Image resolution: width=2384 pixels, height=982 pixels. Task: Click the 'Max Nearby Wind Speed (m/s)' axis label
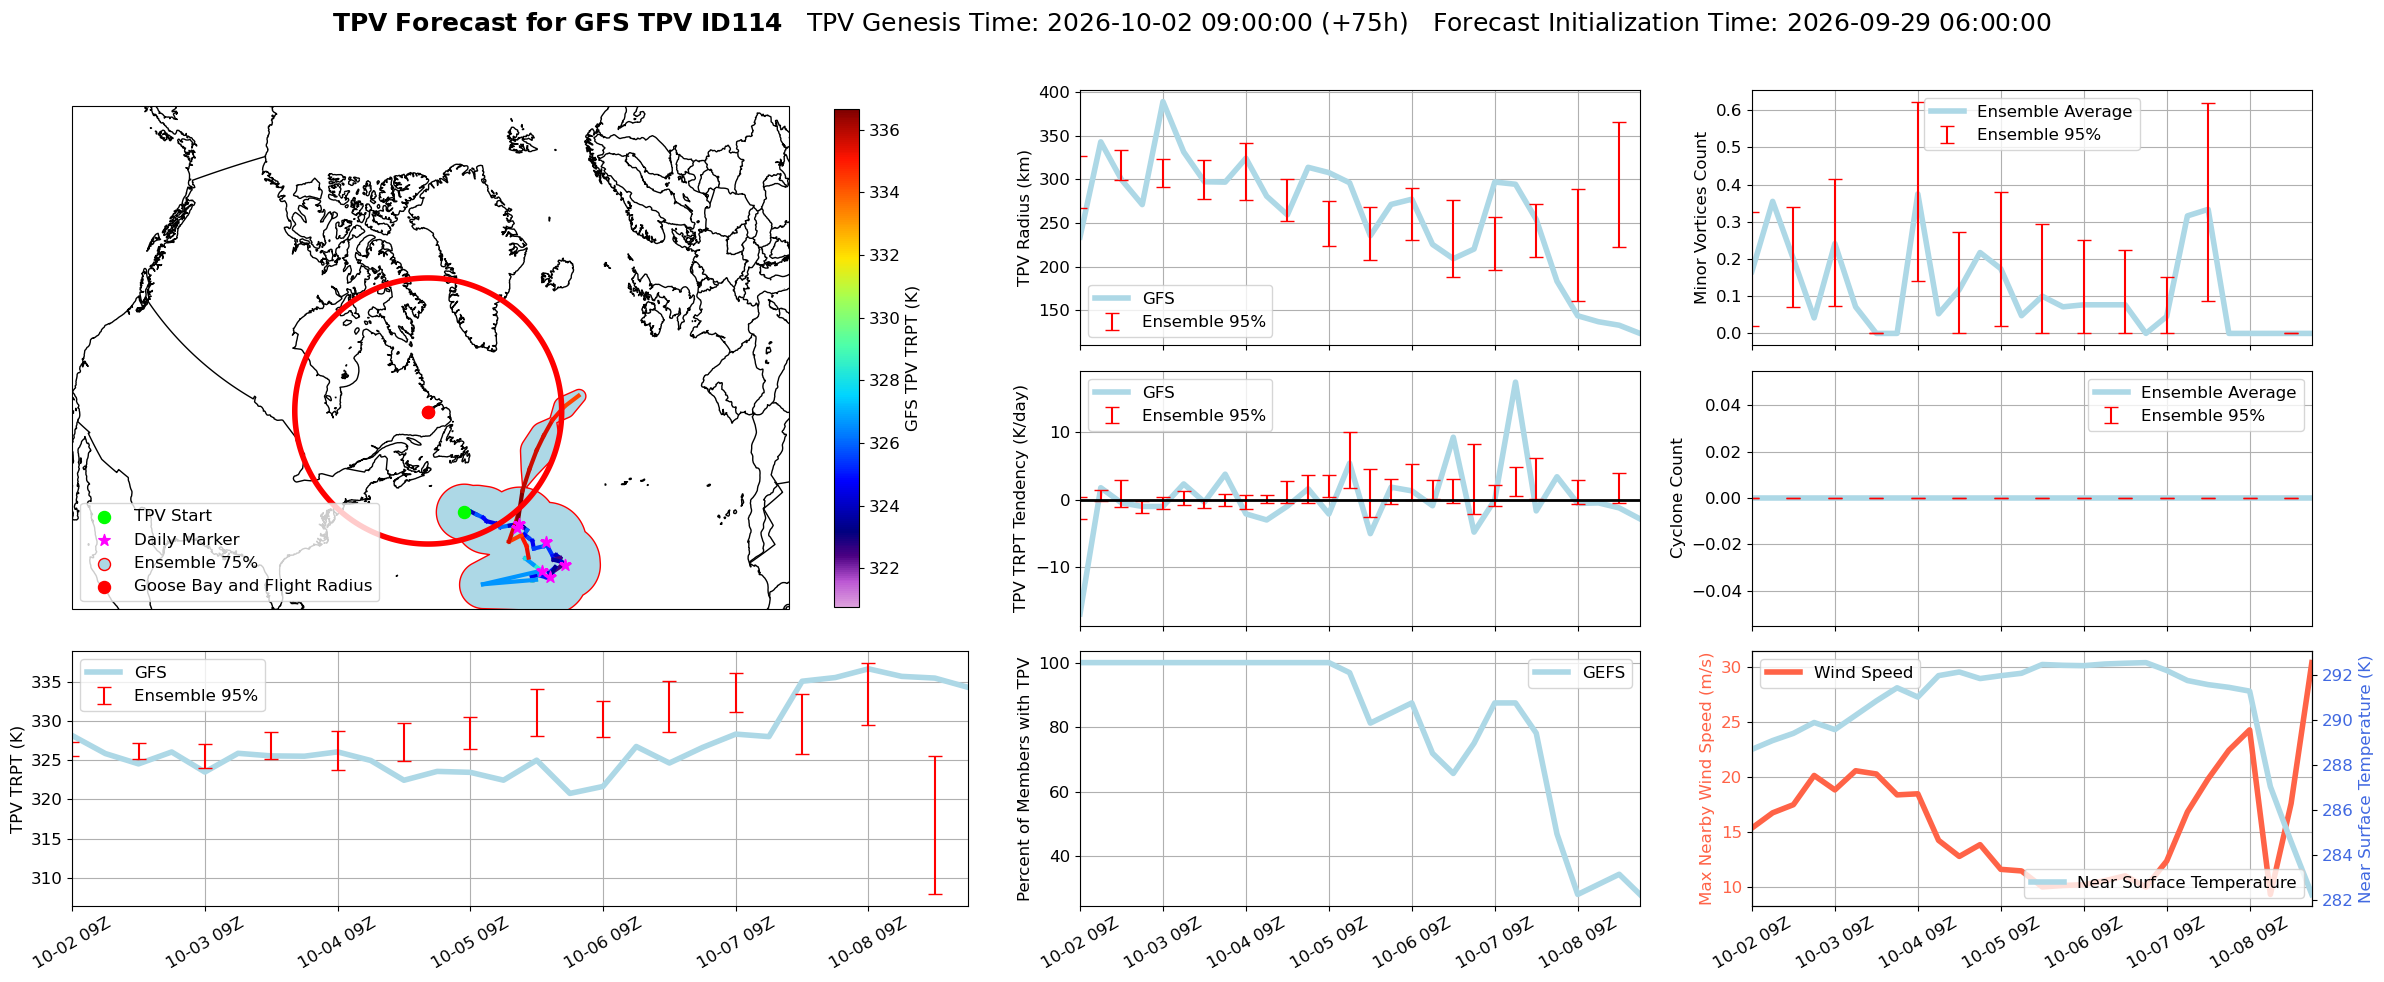pyautogui.click(x=1705, y=780)
